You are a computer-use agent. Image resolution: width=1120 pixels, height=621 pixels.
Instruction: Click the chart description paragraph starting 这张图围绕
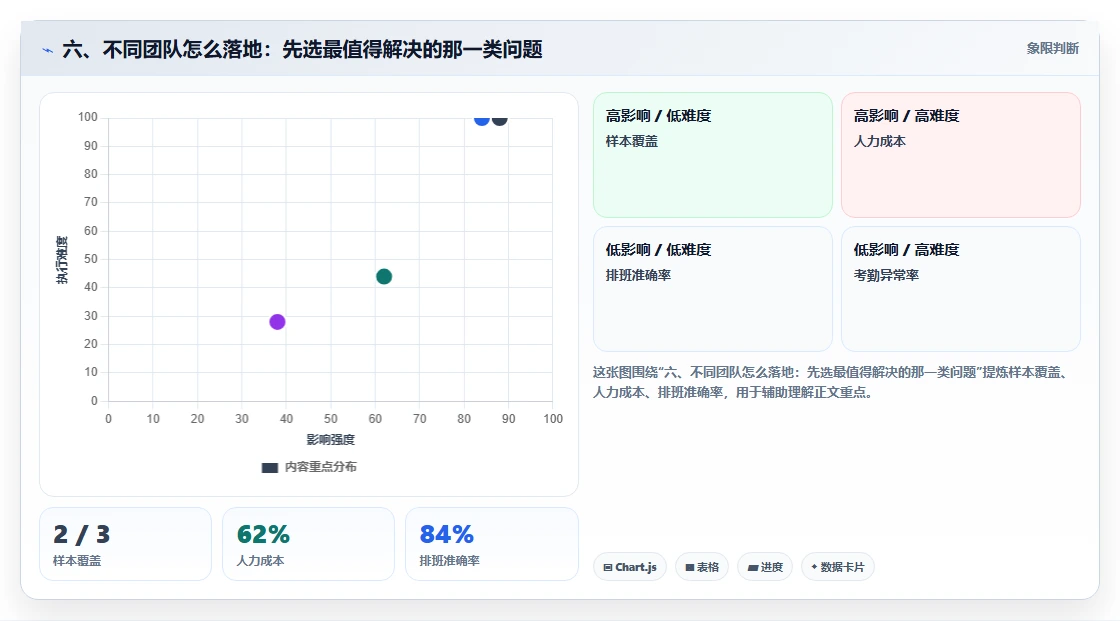coord(832,382)
